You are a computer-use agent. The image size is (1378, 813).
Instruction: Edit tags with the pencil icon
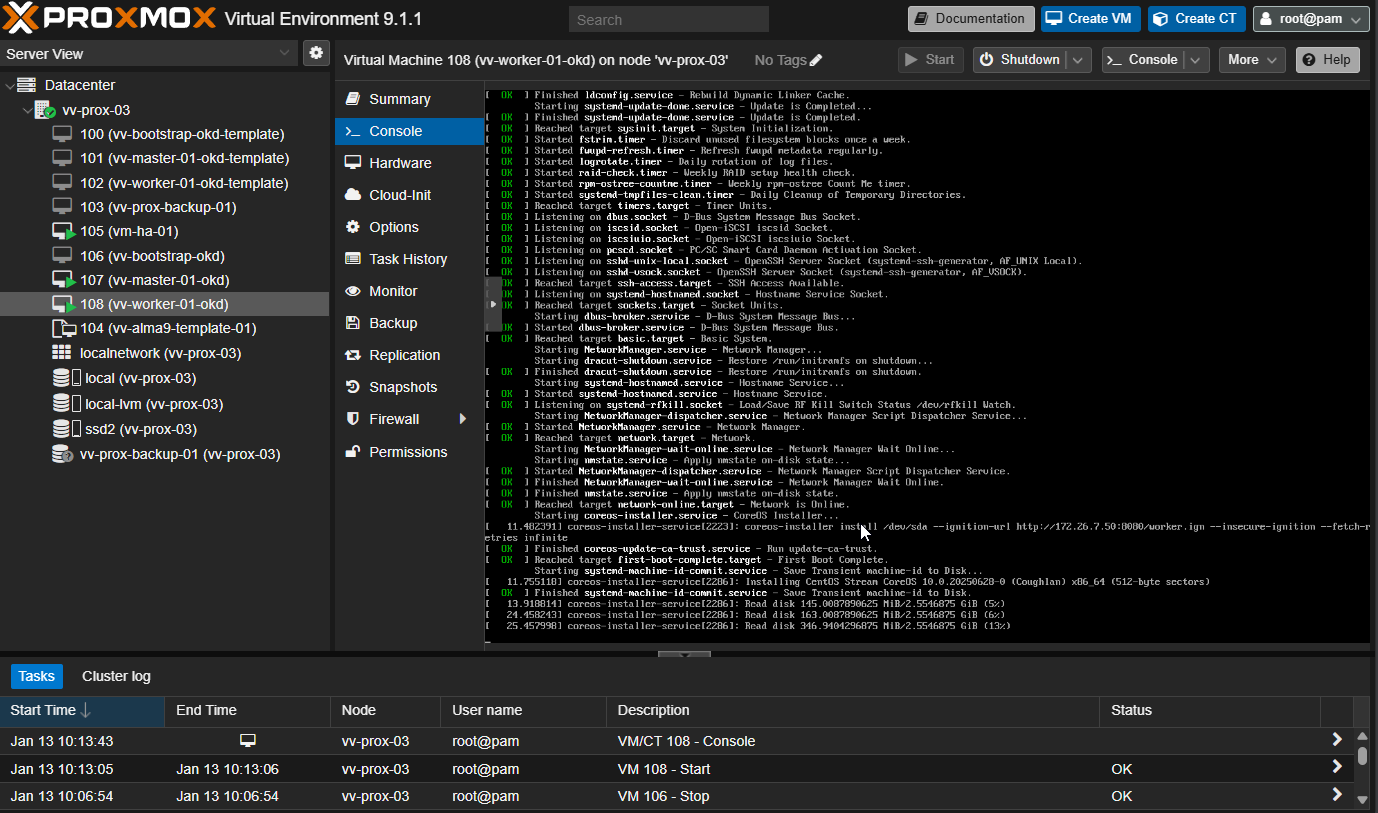click(816, 60)
